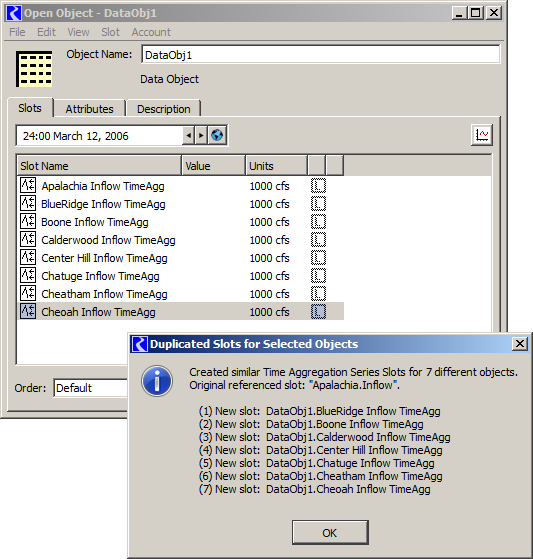This screenshot has height=559, width=533.
Task: Click the Boone Inflow TimeAgg slot icon
Action: (x=28, y=221)
